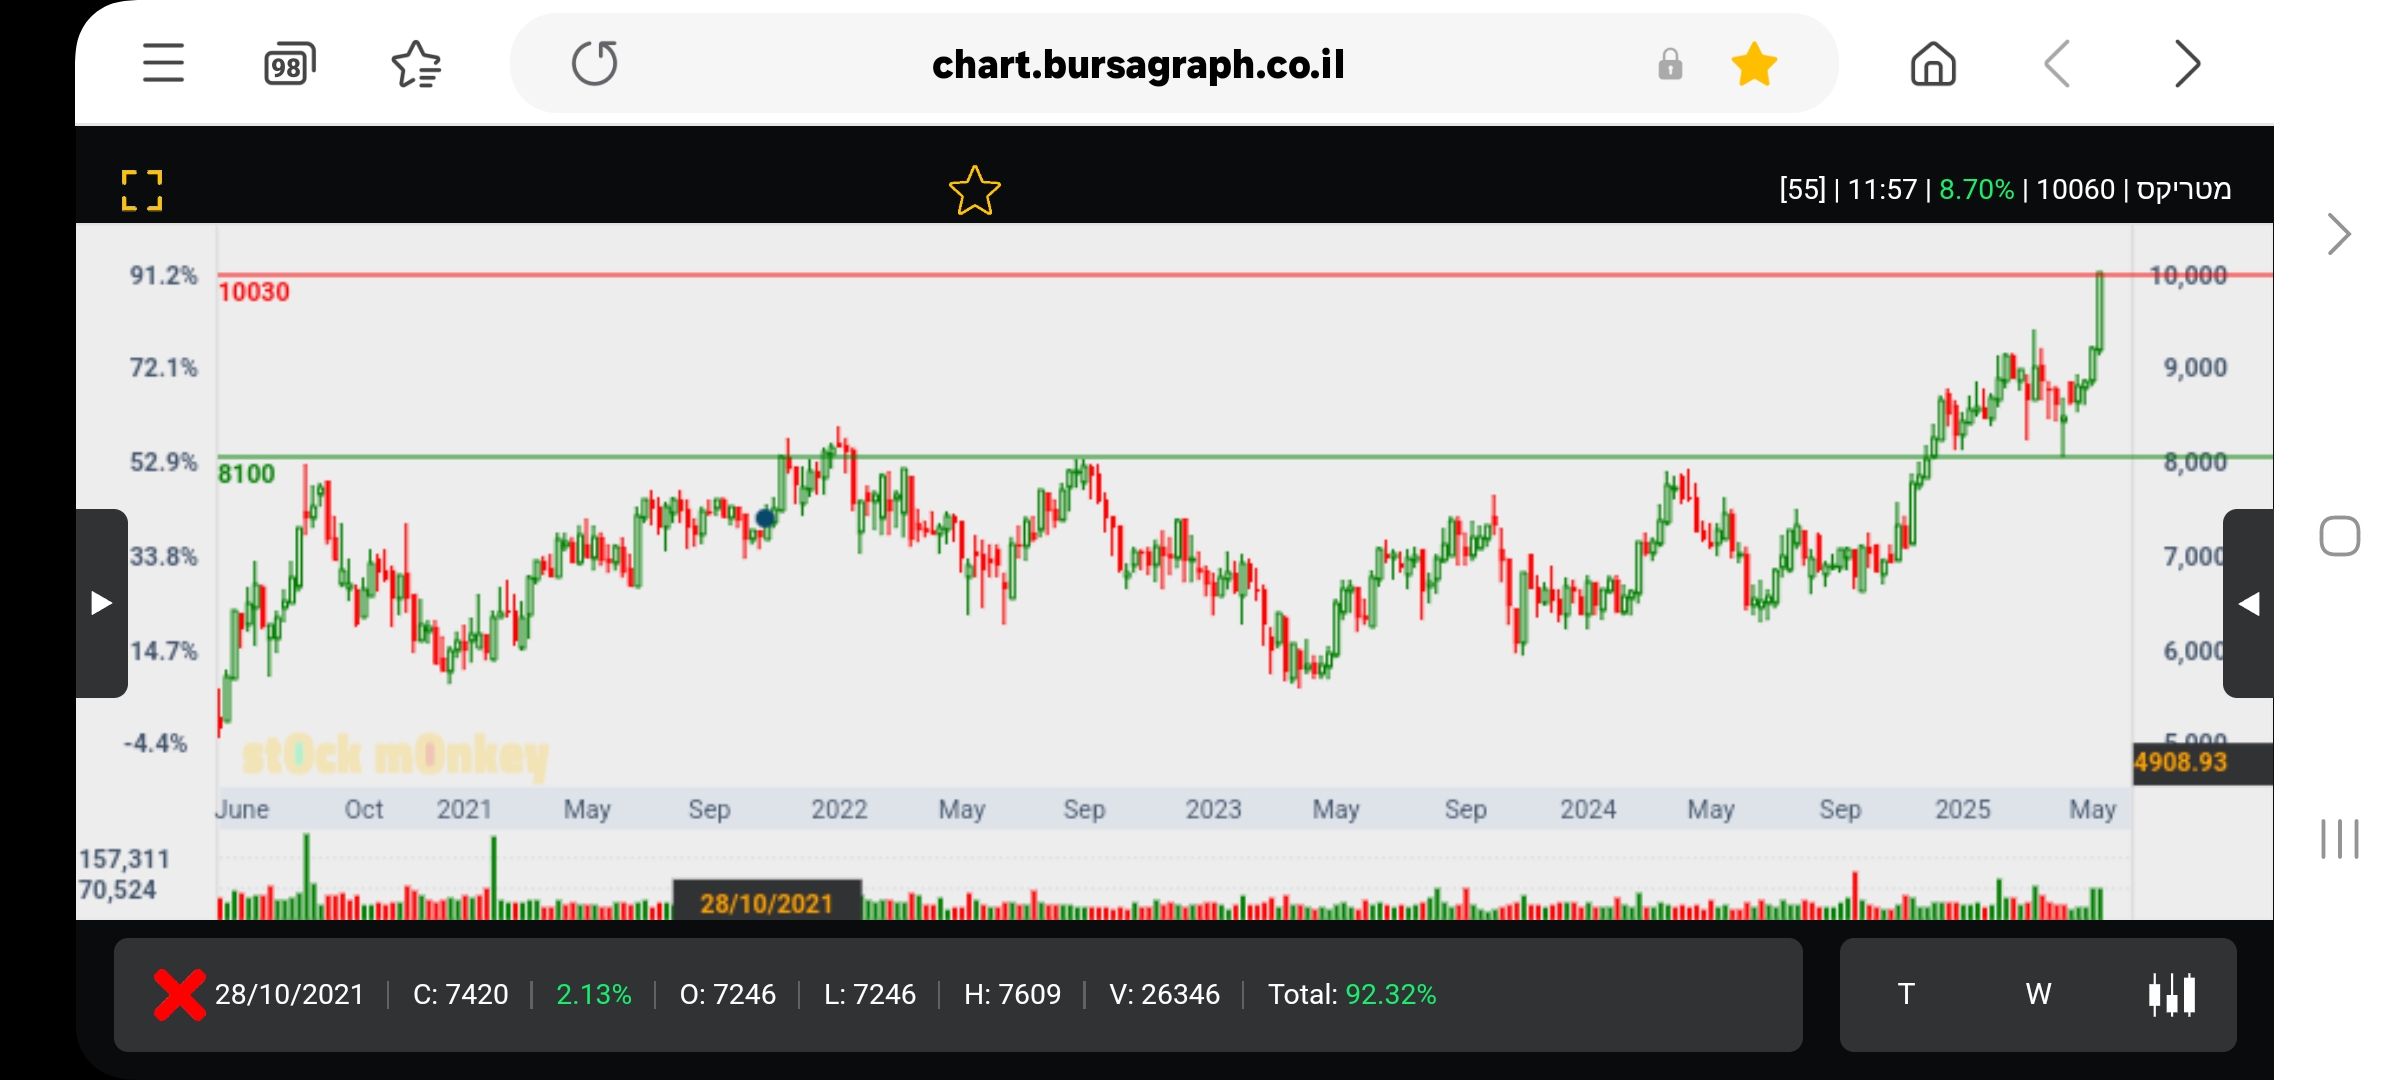Navigate back with the left arrow
2400x1080 pixels.
(2058, 65)
